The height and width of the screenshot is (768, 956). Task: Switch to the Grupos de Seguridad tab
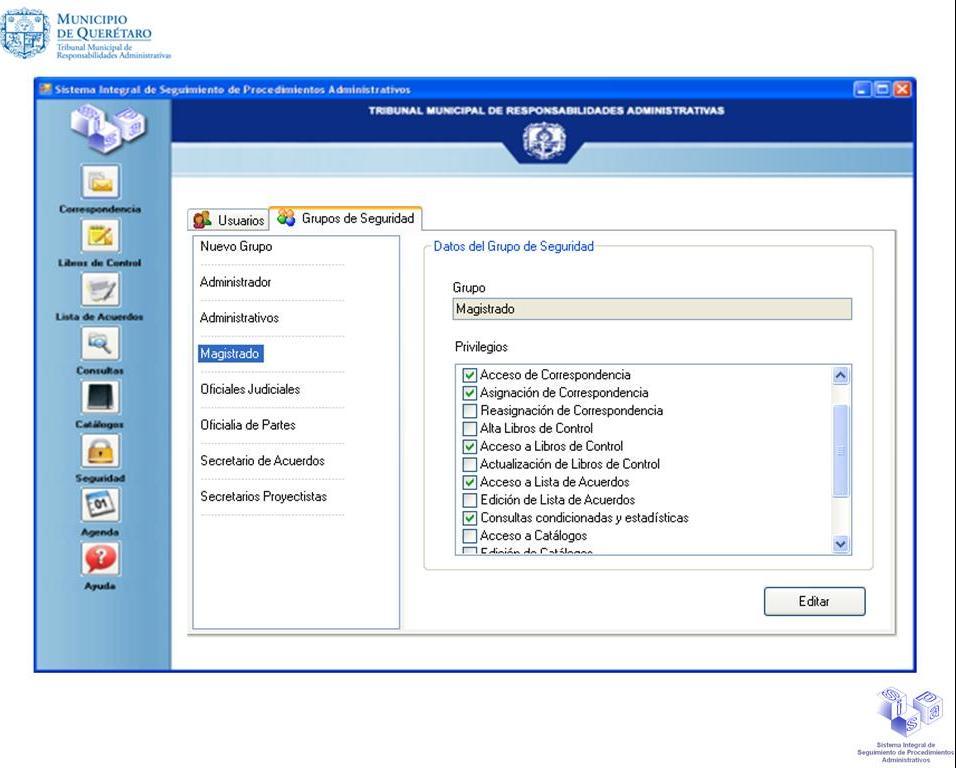point(346,218)
